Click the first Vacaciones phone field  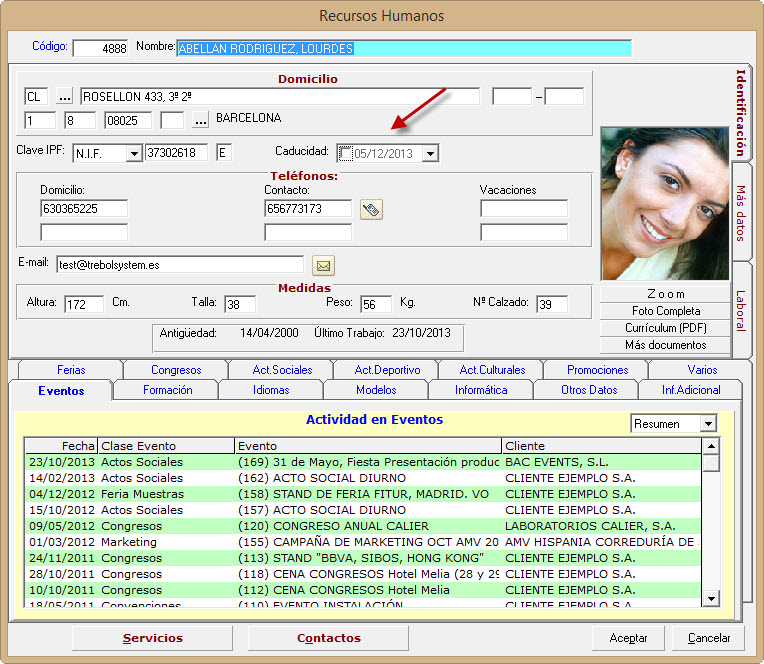point(524,209)
